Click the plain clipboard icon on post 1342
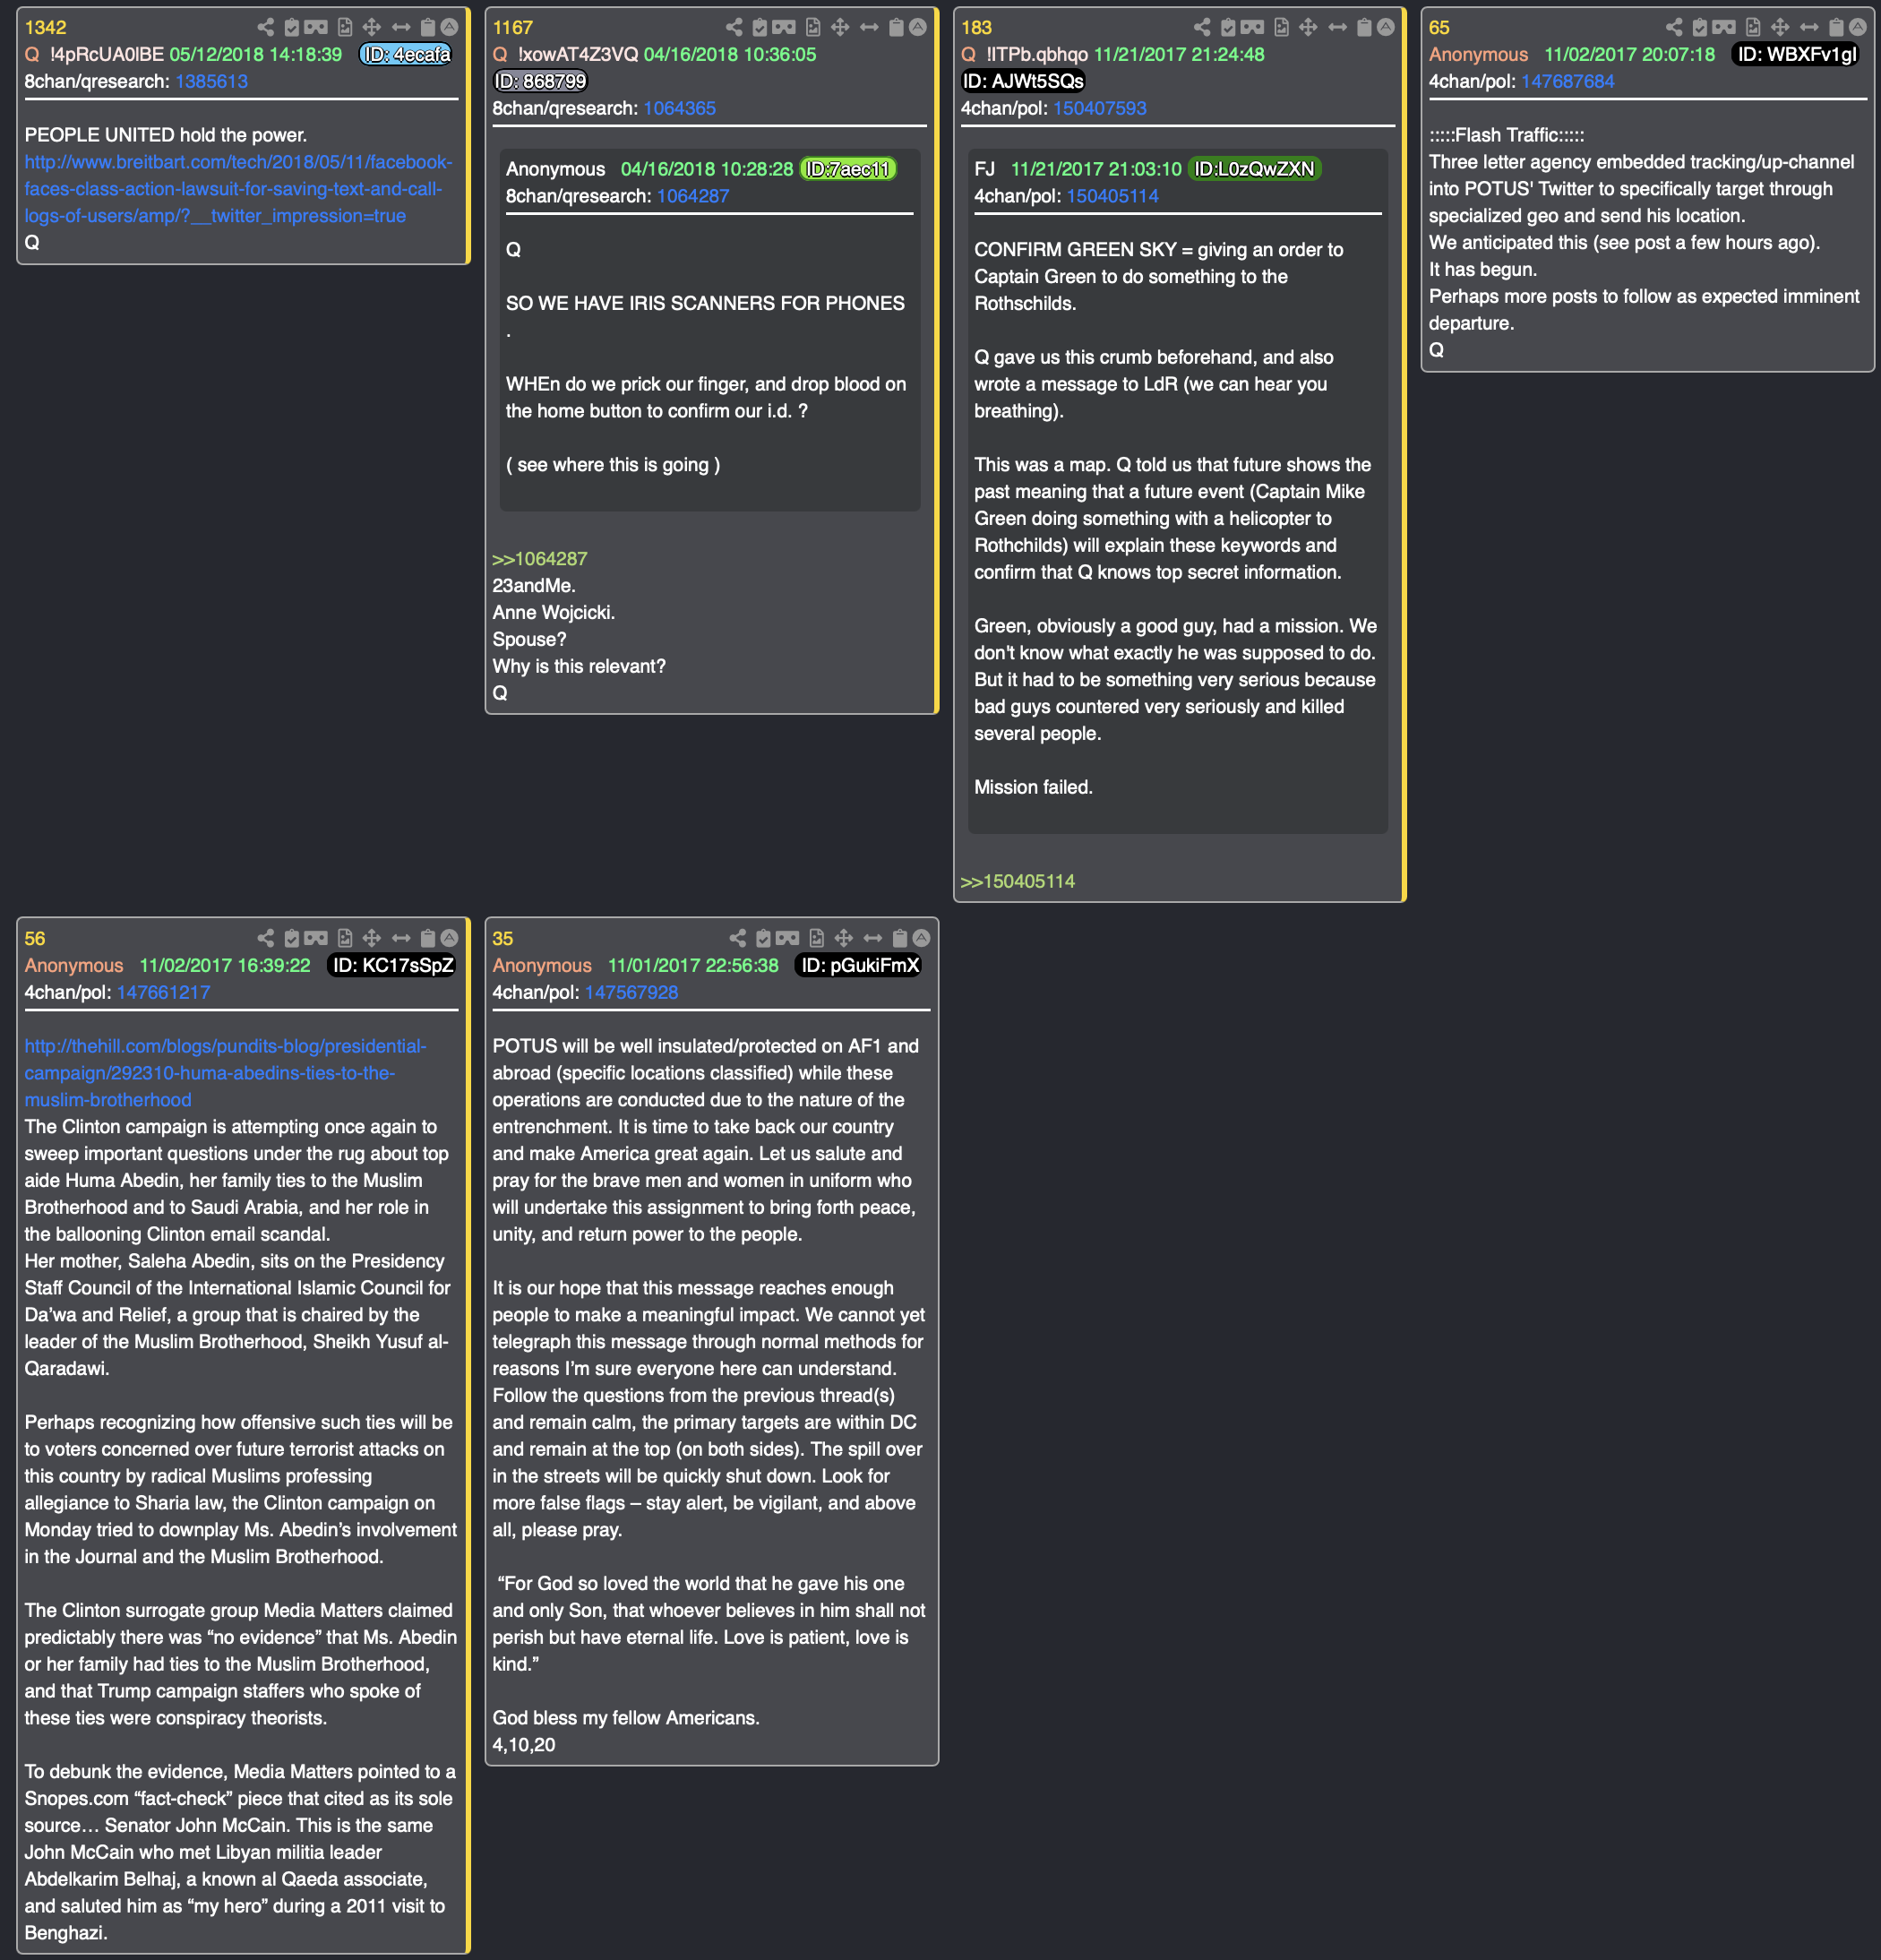The width and height of the screenshot is (1881, 1960). (428, 27)
